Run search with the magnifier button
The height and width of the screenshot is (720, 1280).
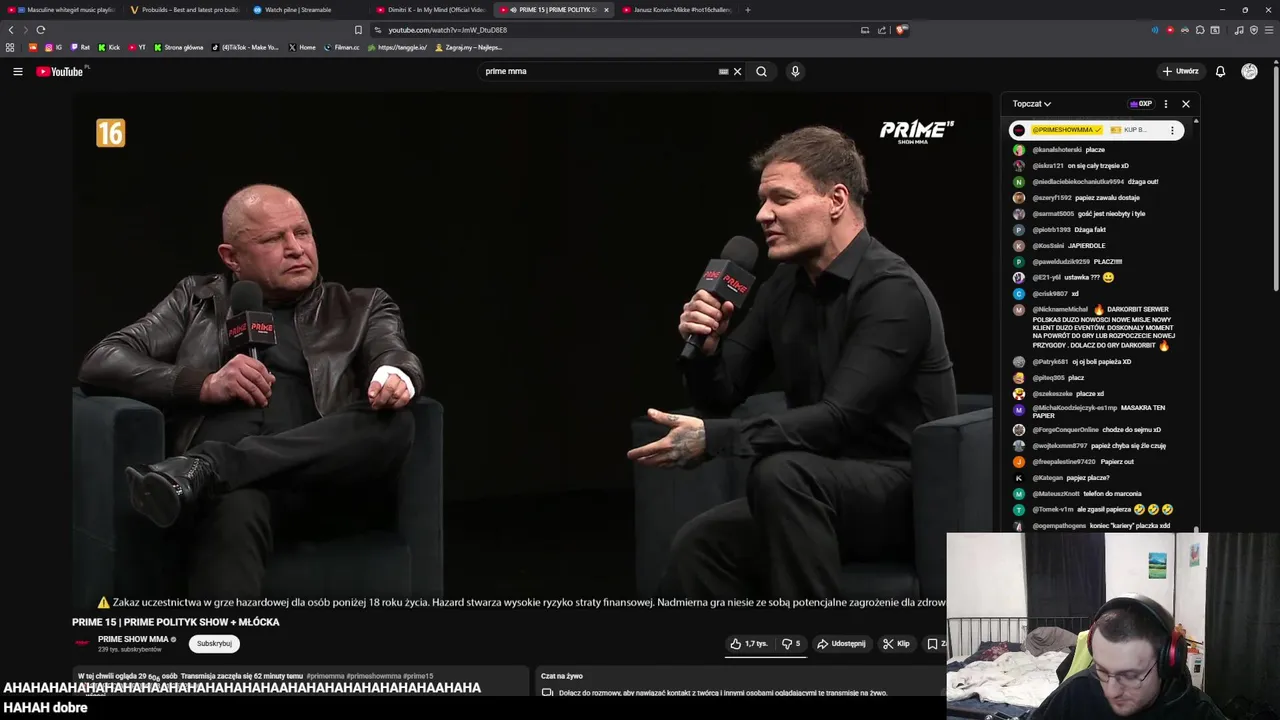pos(761,72)
